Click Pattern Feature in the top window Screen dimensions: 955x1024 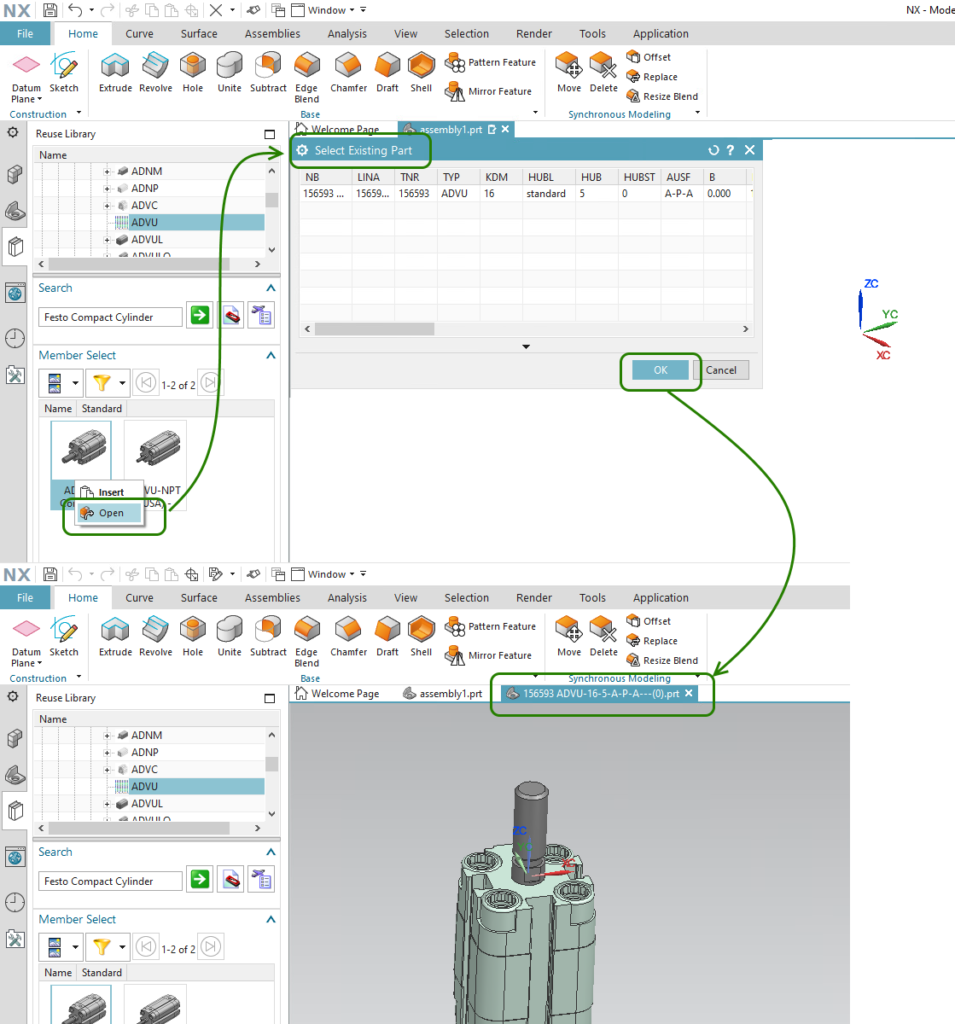[491, 63]
